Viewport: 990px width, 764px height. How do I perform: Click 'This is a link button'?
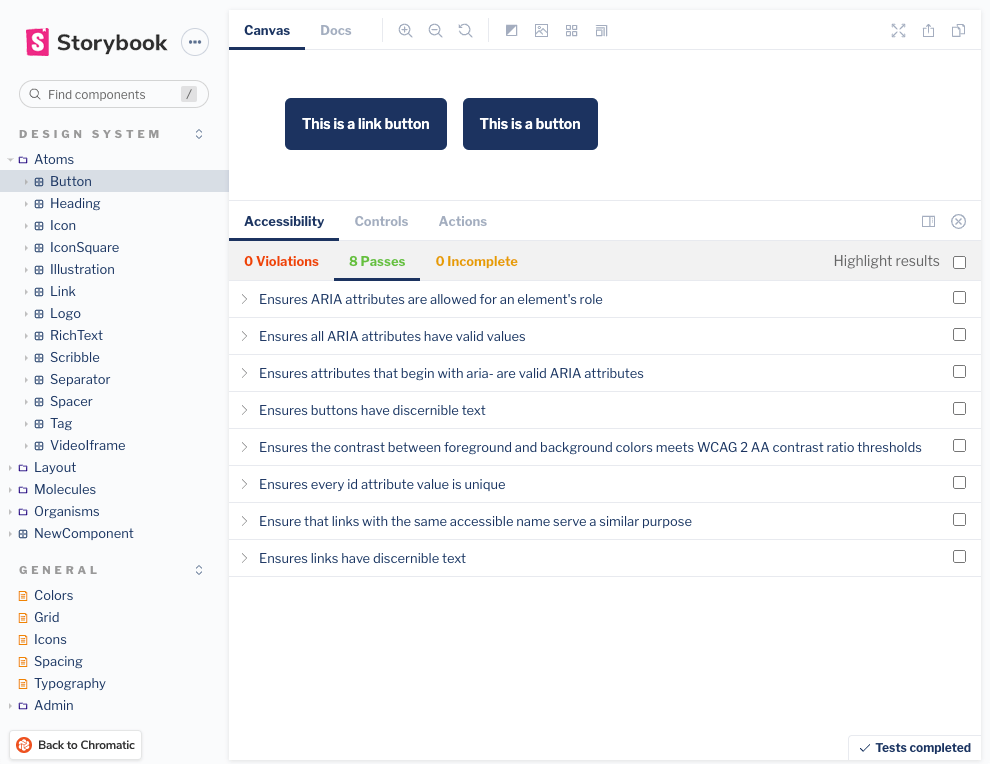(x=366, y=124)
